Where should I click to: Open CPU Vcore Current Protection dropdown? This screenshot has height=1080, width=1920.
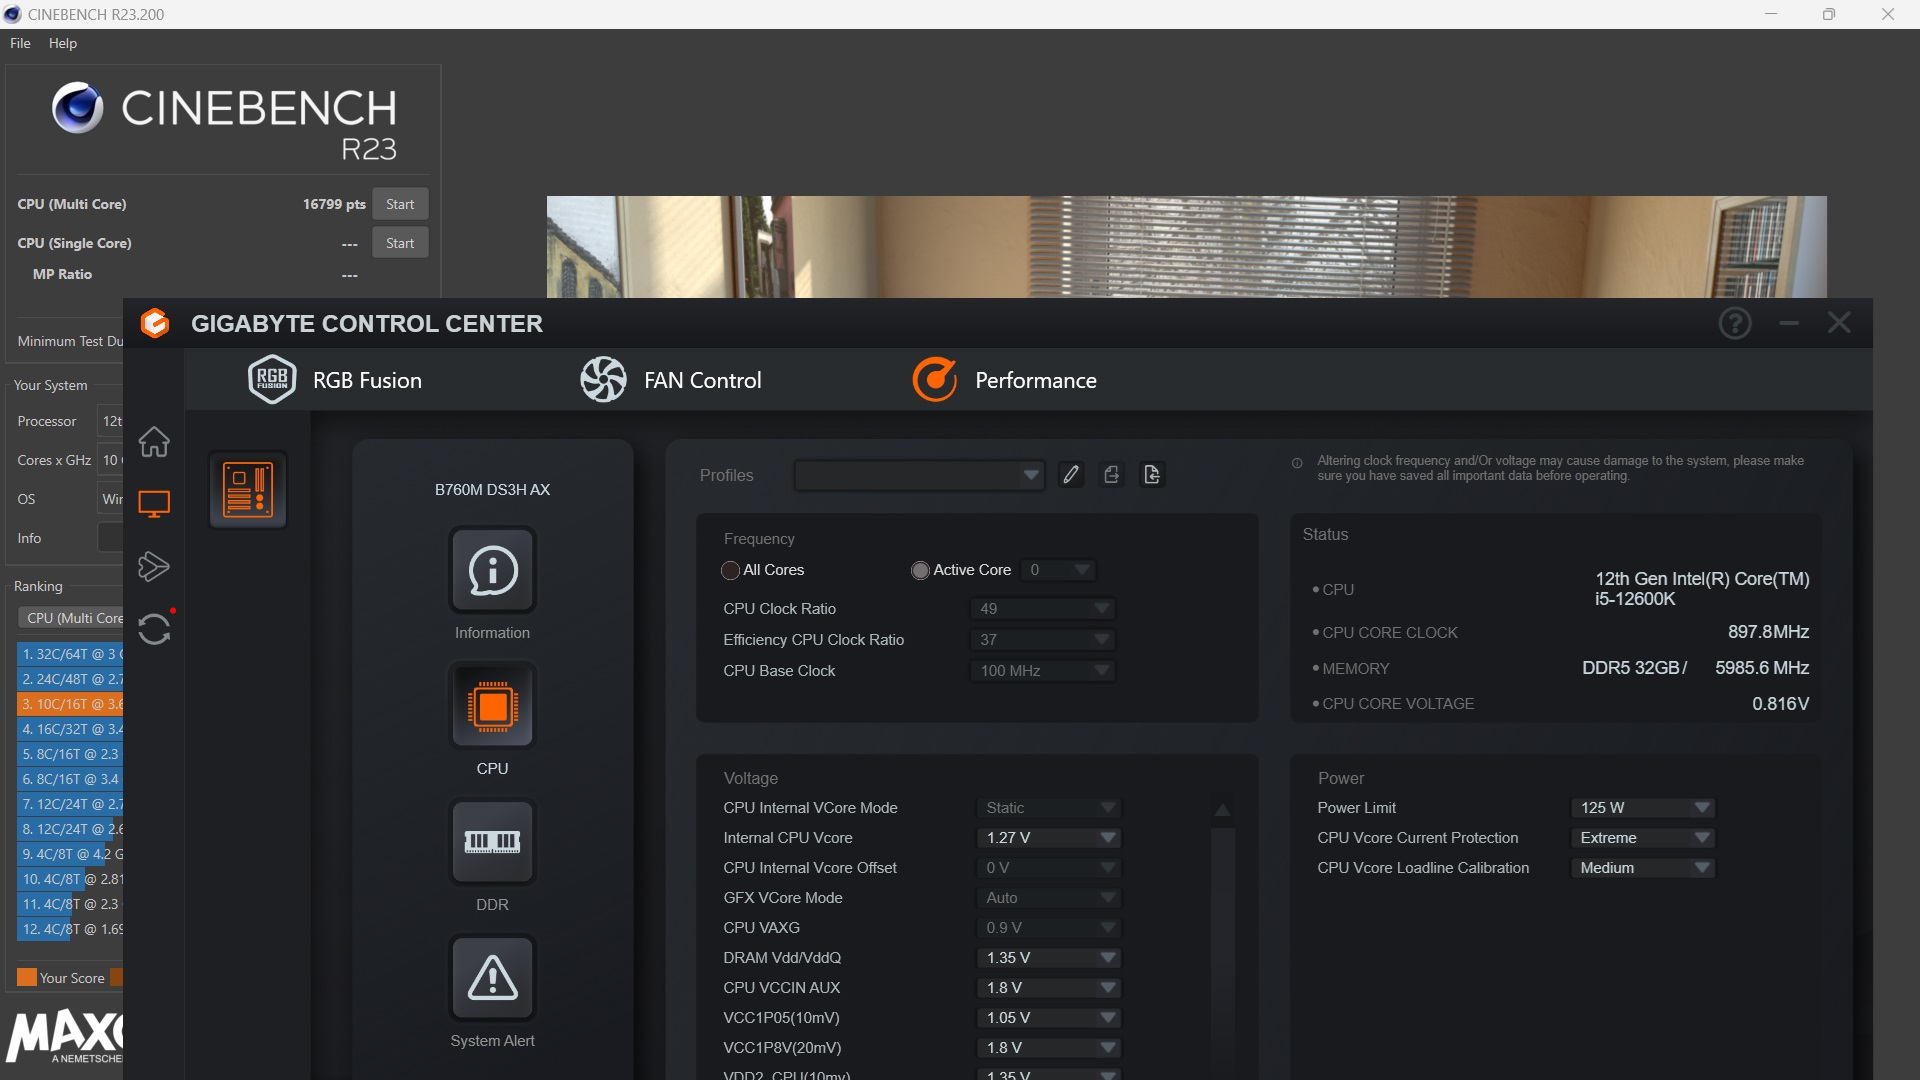click(x=1643, y=838)
